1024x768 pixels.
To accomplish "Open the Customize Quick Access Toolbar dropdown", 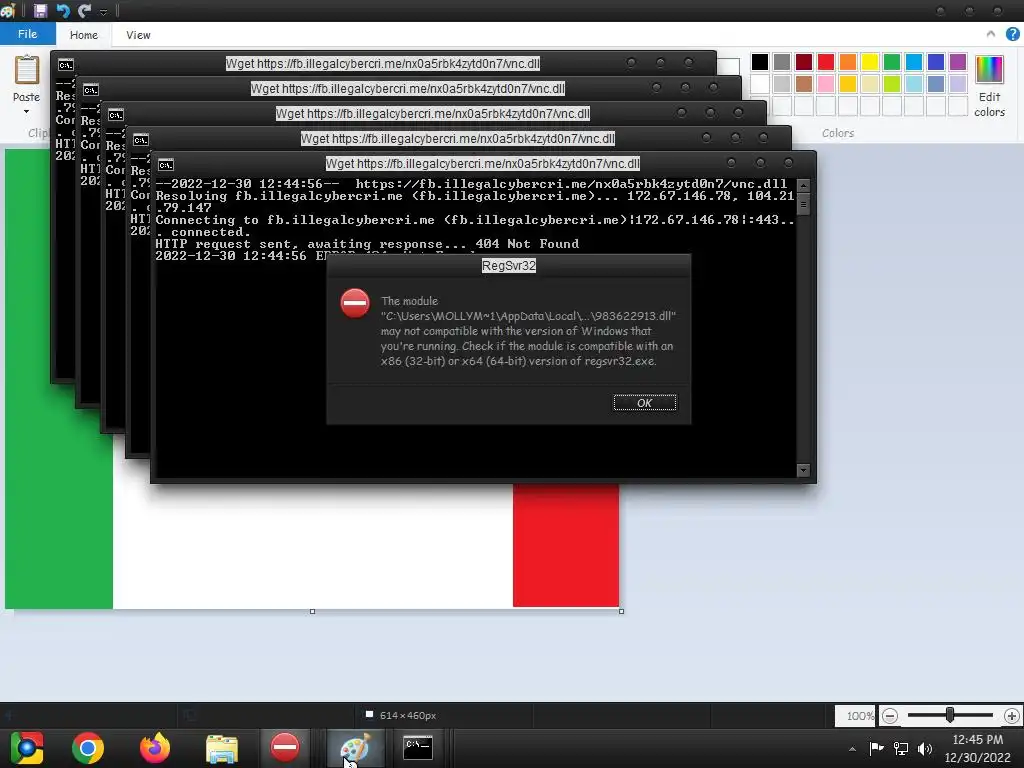I will (x=103, y=12).
